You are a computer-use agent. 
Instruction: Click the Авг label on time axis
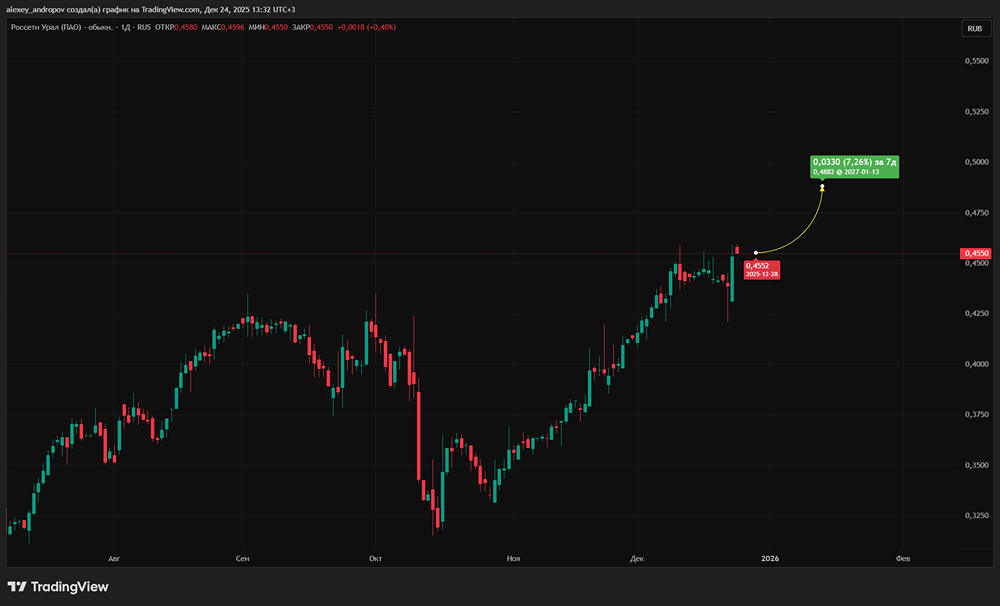coord(112,557)
